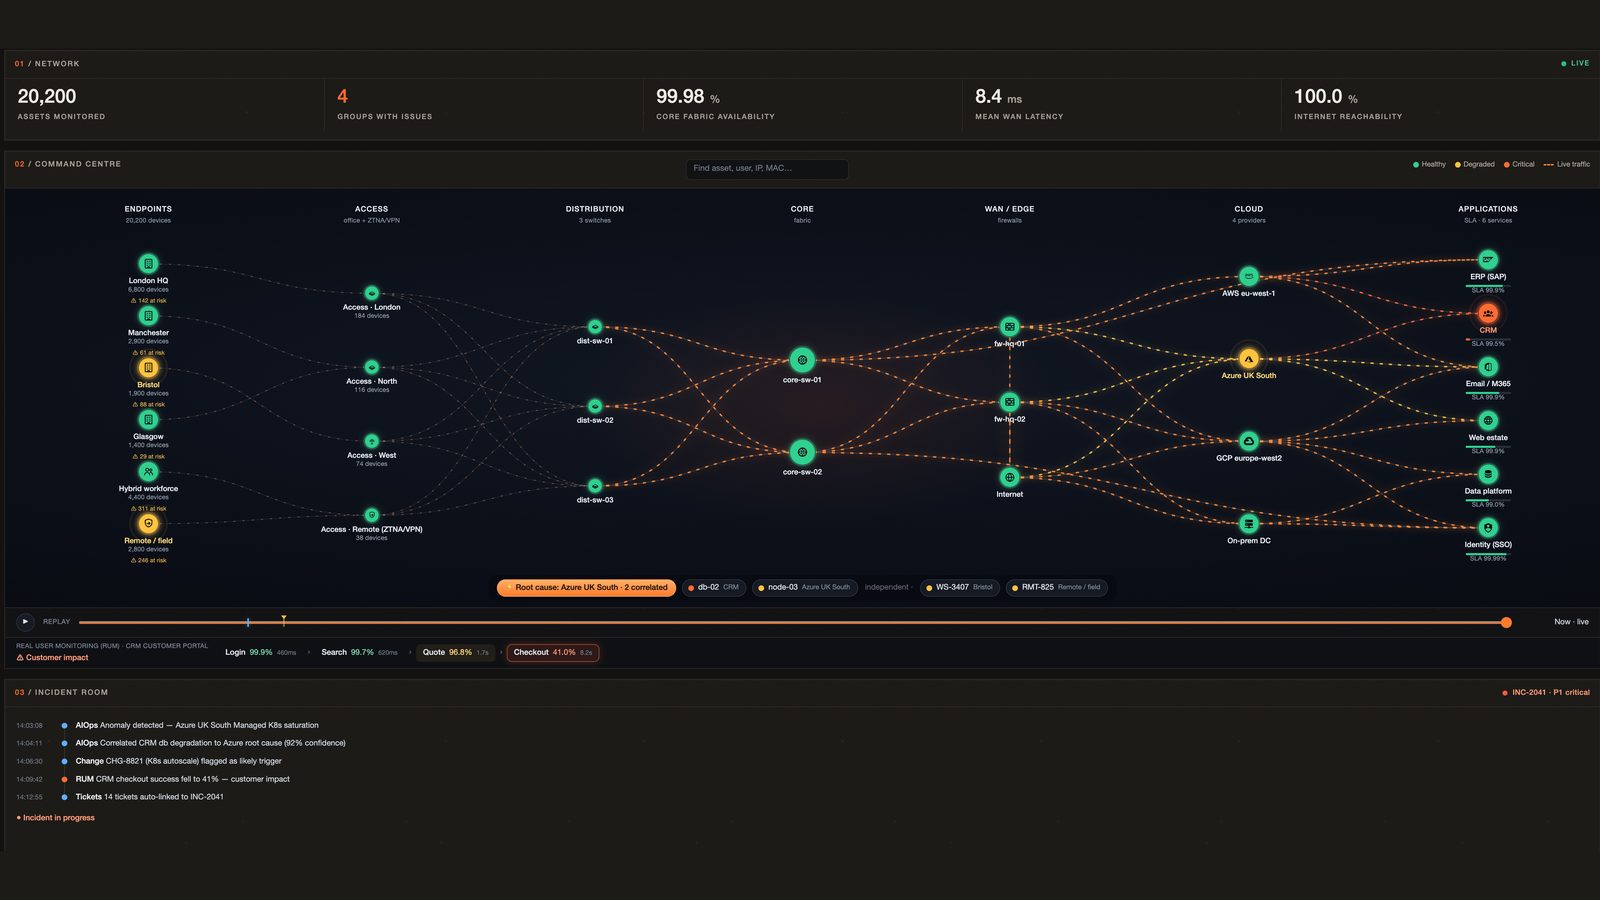1600x900 pixels.
Task: Click the On-prem DC node
Action: pos(1249,524)
